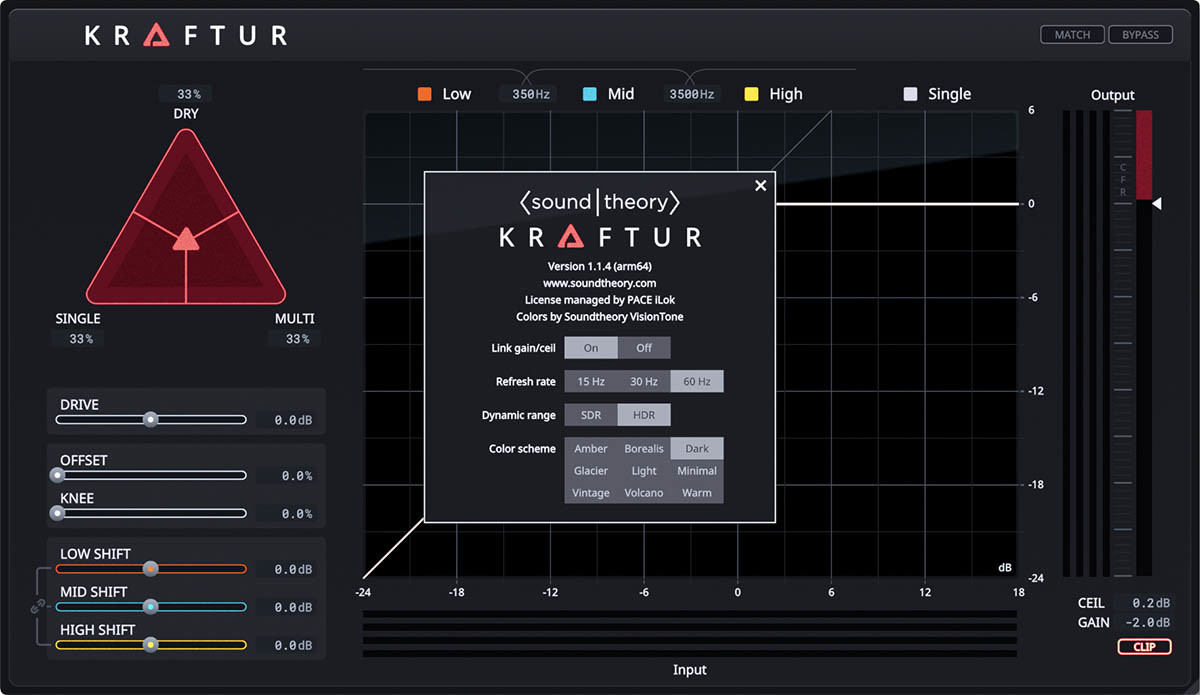Image resolution: width=1200 pixels, height=695 pixels.
Task: Click the Match button
Action: (1072, 35)
